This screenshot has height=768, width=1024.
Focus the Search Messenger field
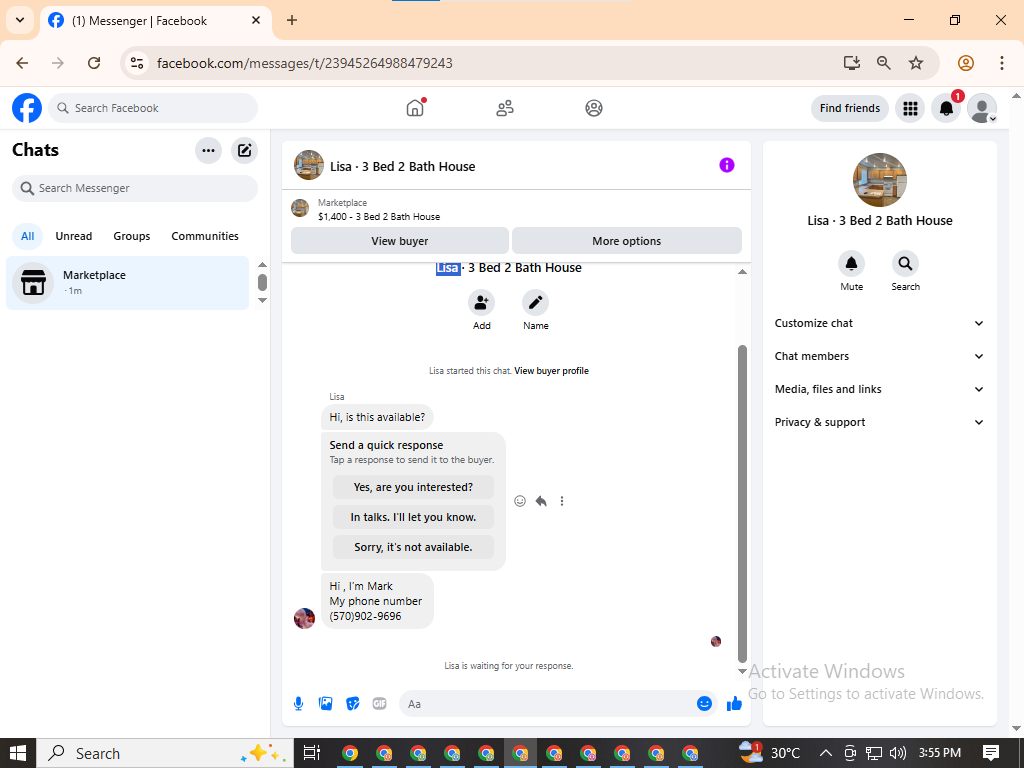(x=135, y=188)
